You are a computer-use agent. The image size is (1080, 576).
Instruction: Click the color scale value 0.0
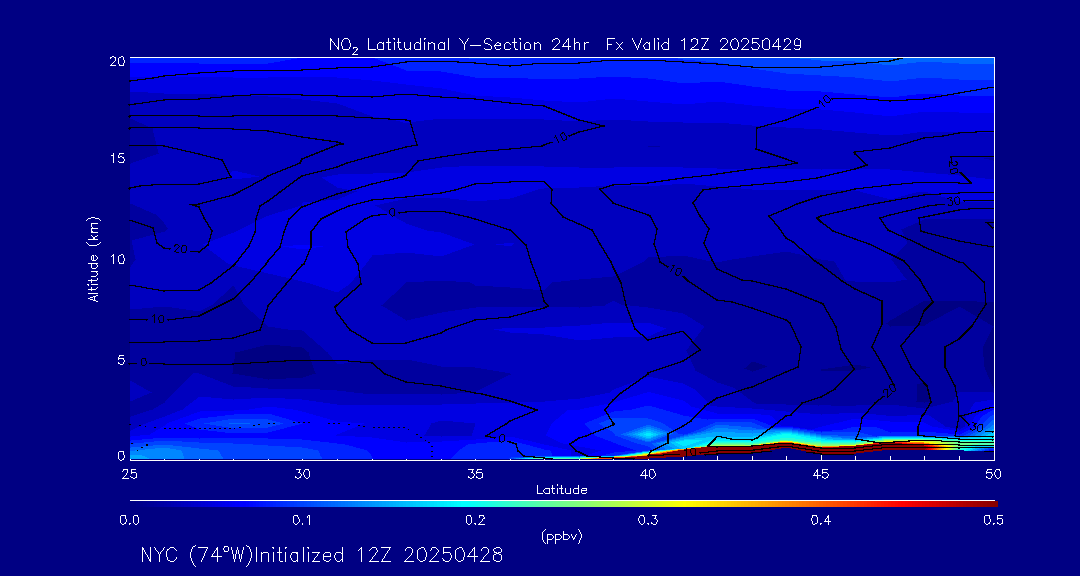(x=129, y=521)
